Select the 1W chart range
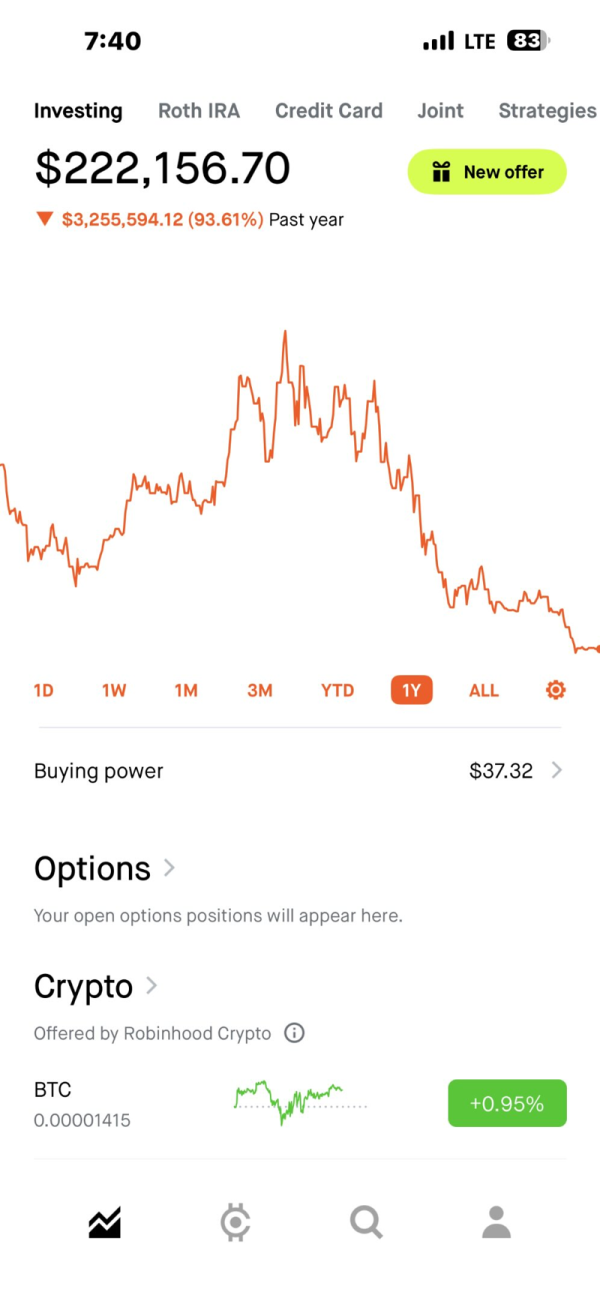Viewport: 600px width, 1301px height. tap(114, 690)
